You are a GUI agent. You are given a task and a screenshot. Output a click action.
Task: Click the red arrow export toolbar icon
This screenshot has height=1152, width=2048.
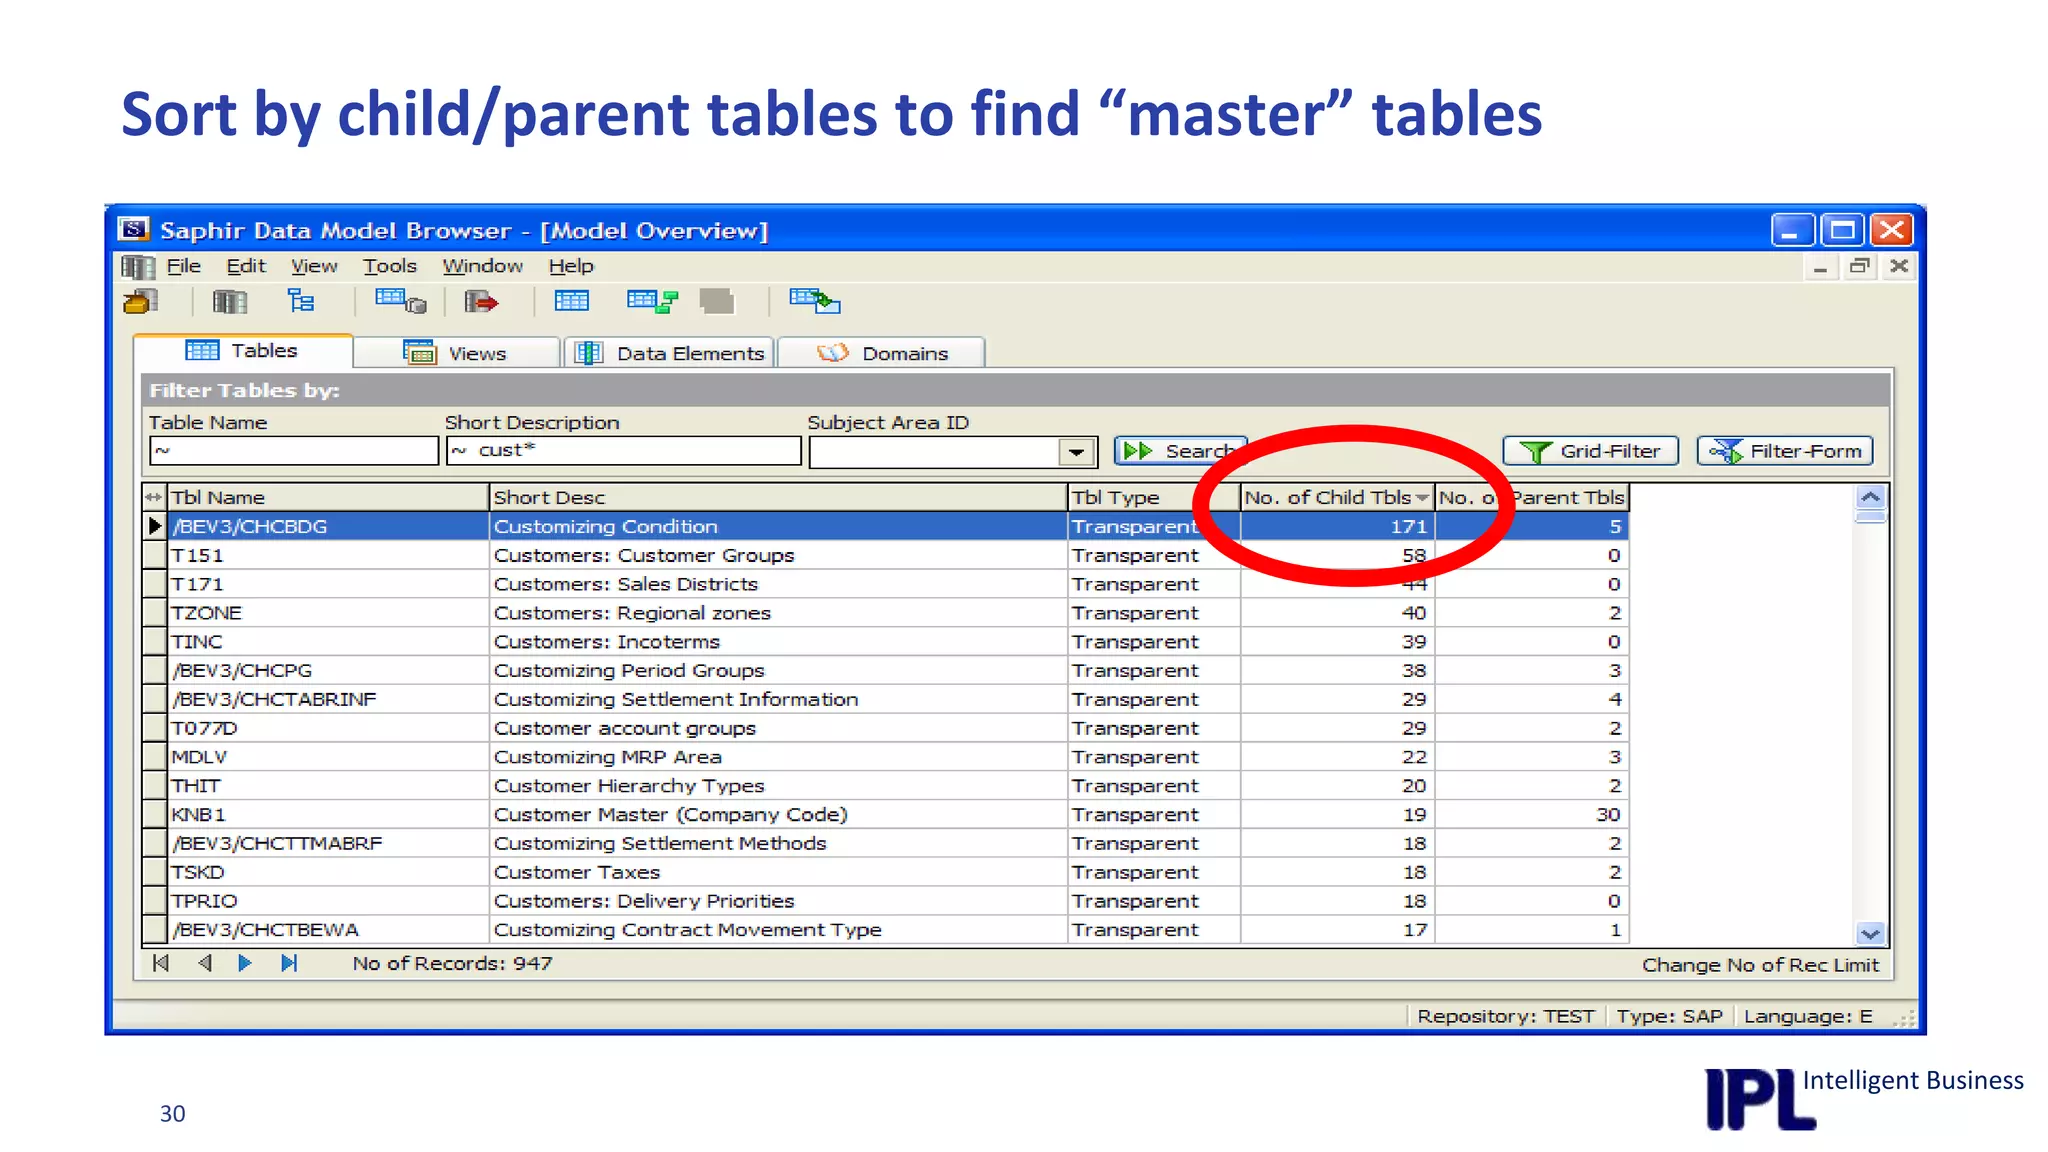(482, 301)
